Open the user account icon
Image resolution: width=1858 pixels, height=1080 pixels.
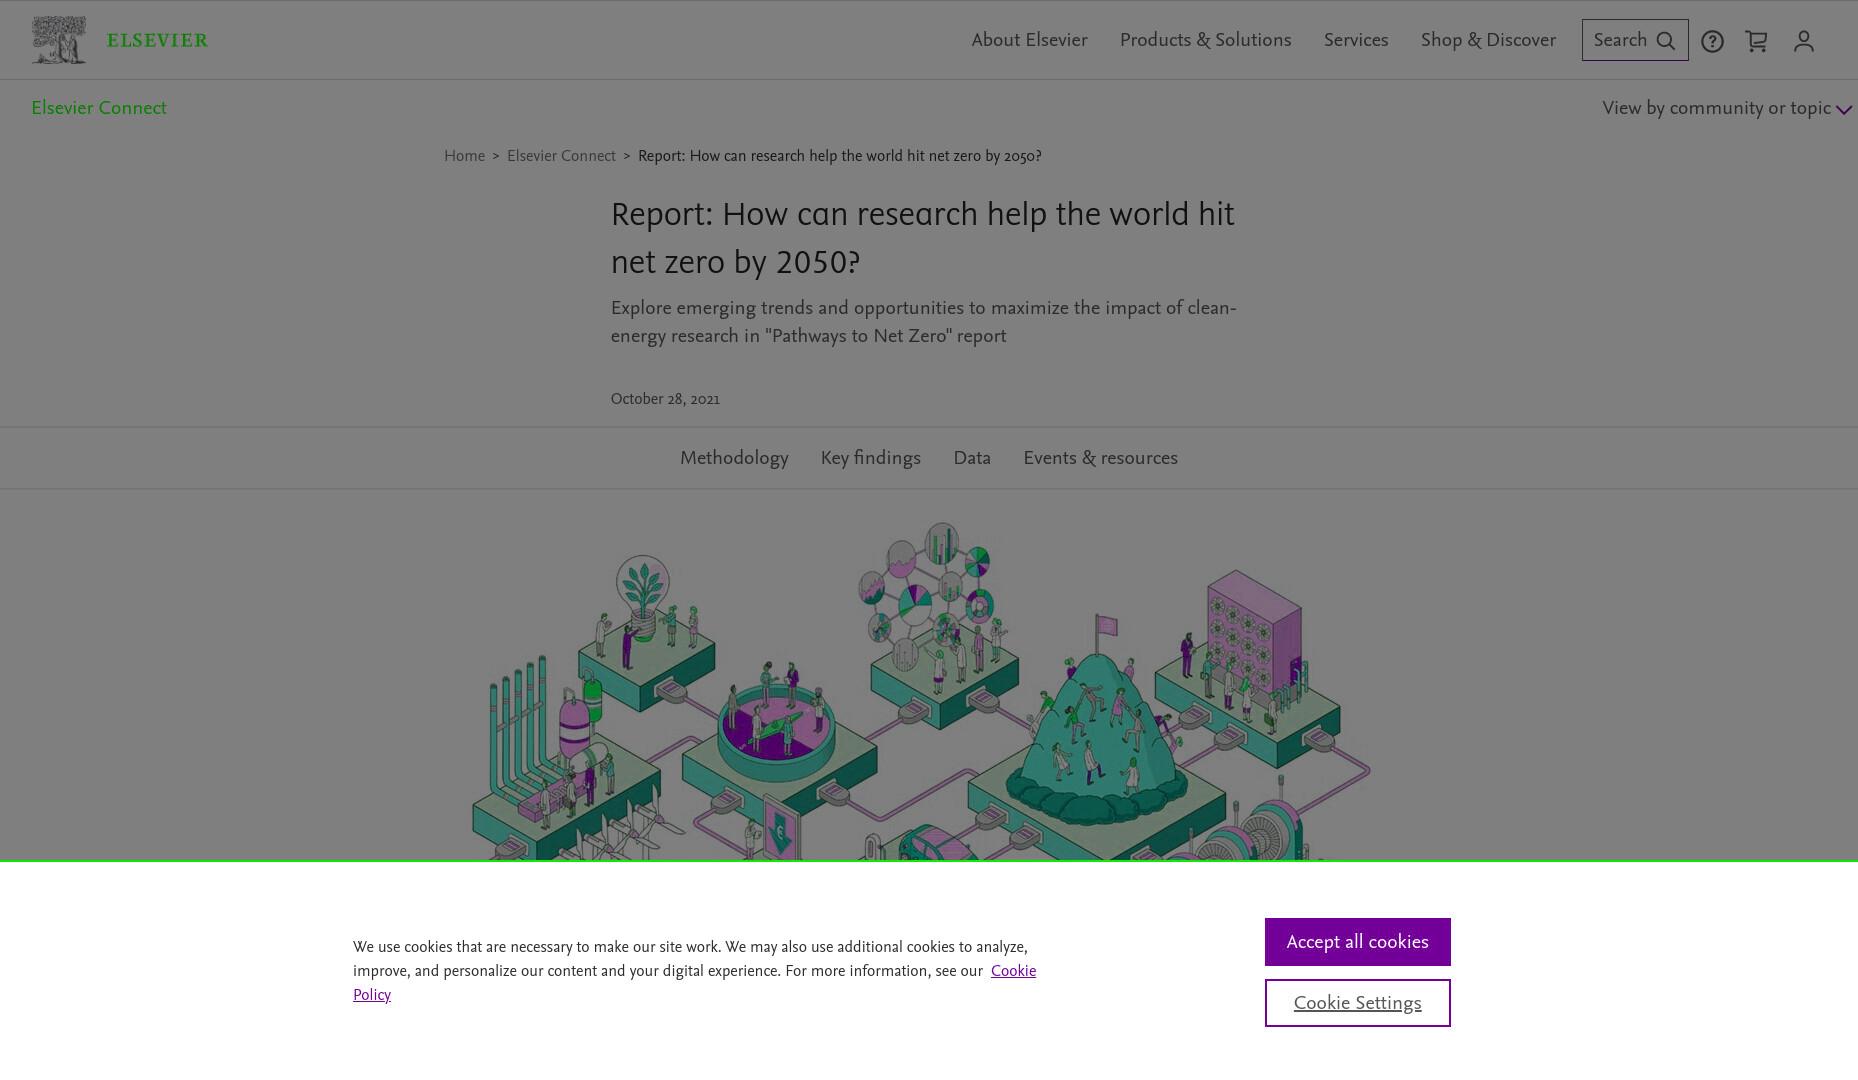click(1803, 41)
